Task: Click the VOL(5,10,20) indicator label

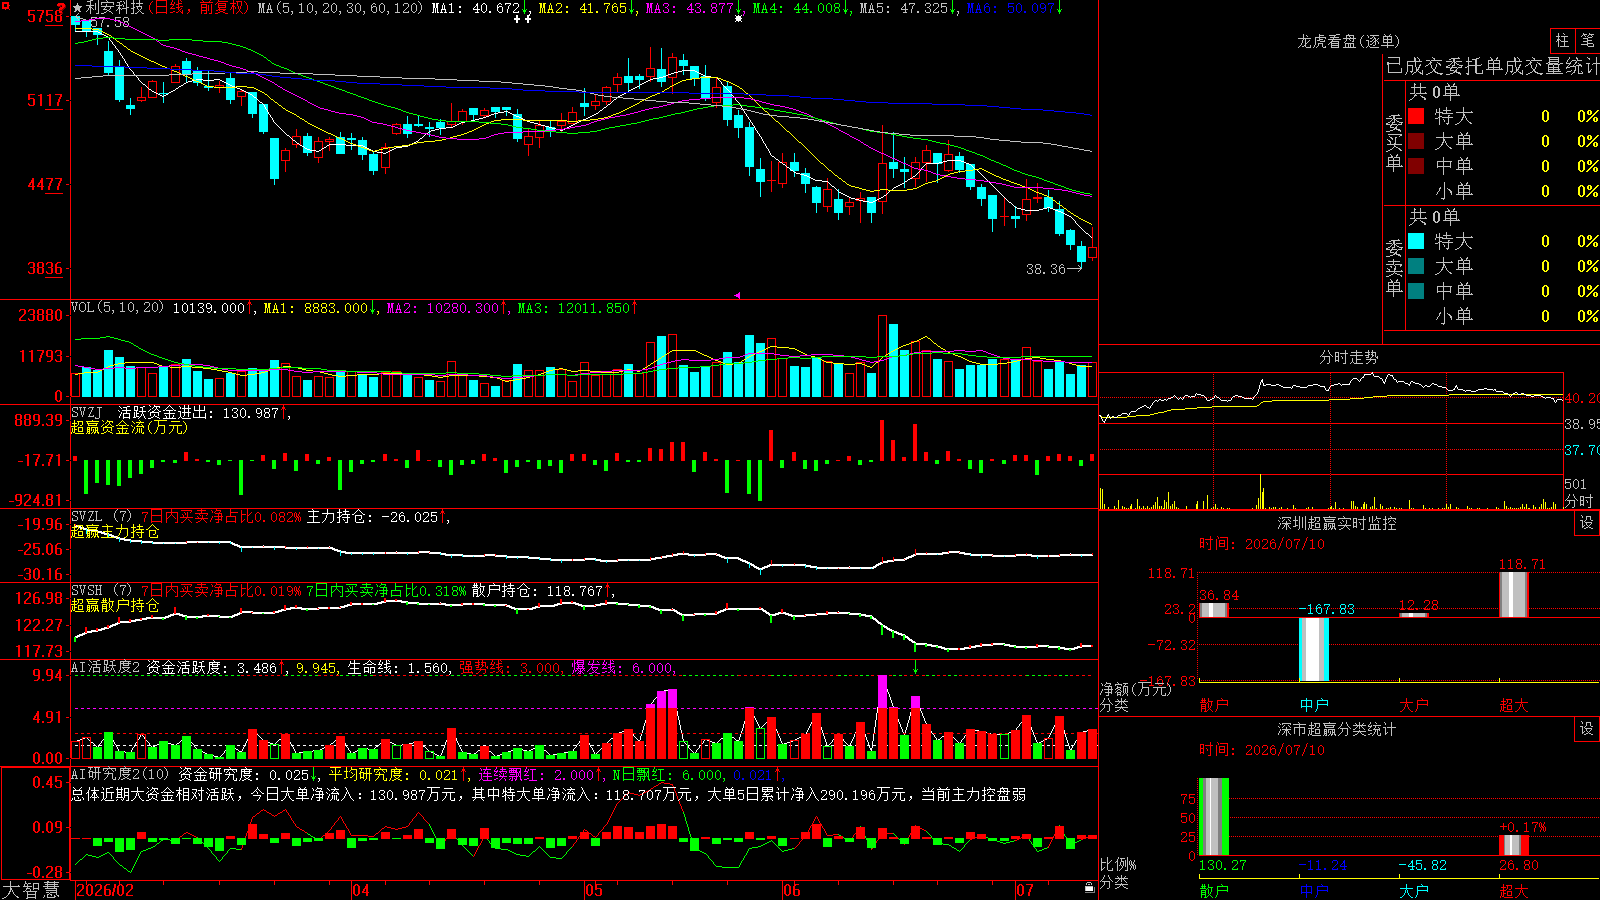Action: pos(118,308)
